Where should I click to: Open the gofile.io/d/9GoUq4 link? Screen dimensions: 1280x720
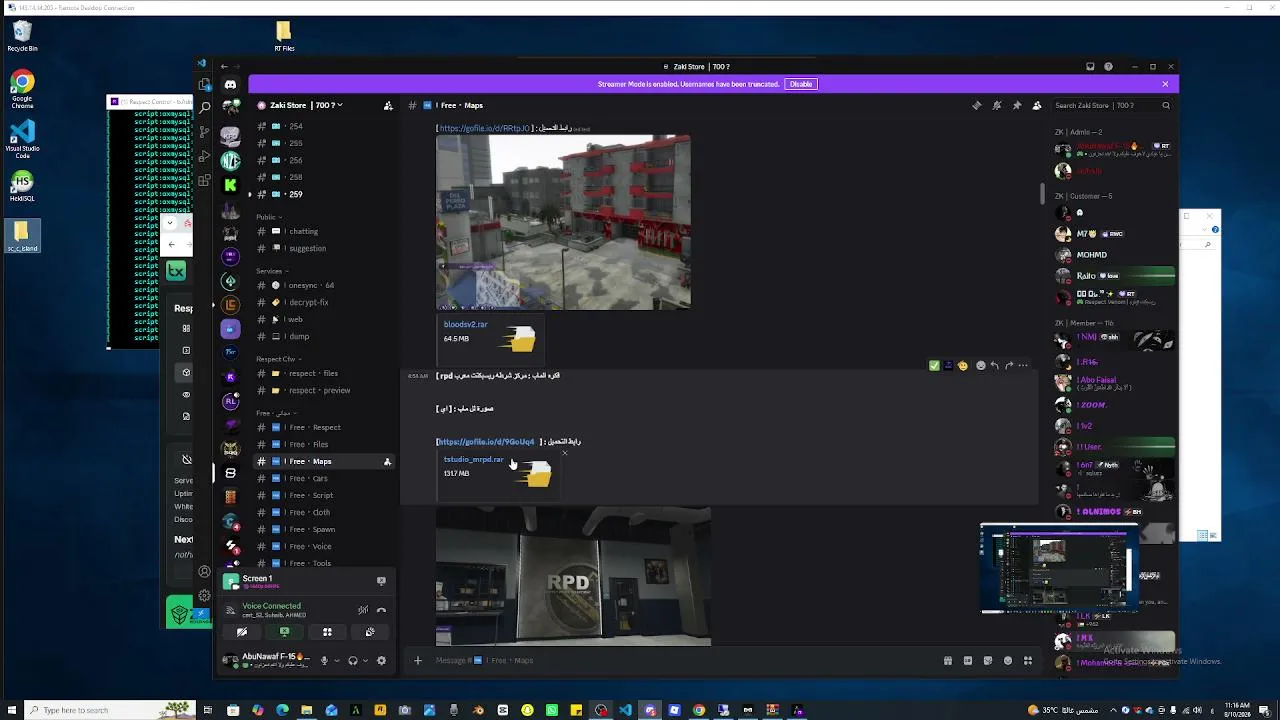[486, 441]
